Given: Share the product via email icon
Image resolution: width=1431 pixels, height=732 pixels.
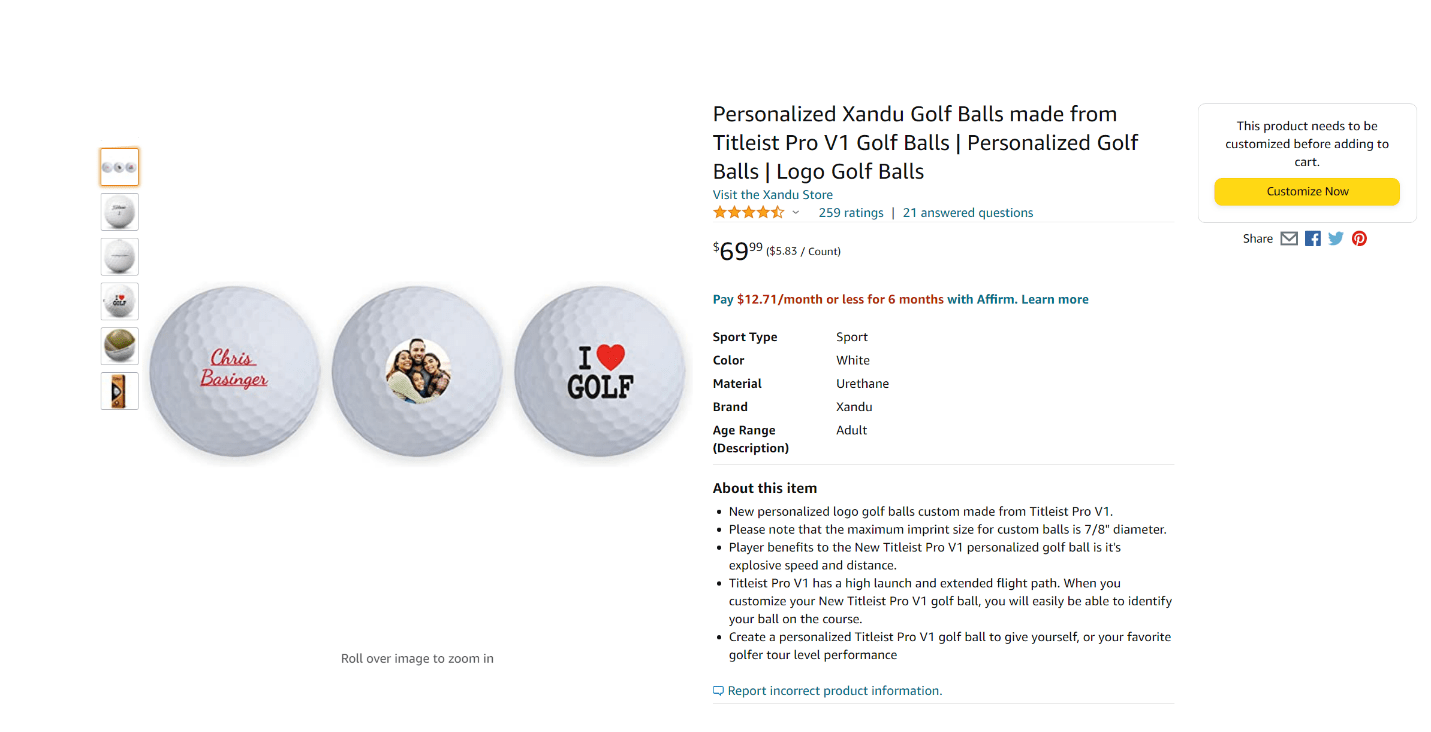Looking at the screenshot, I should [1289, 239].
